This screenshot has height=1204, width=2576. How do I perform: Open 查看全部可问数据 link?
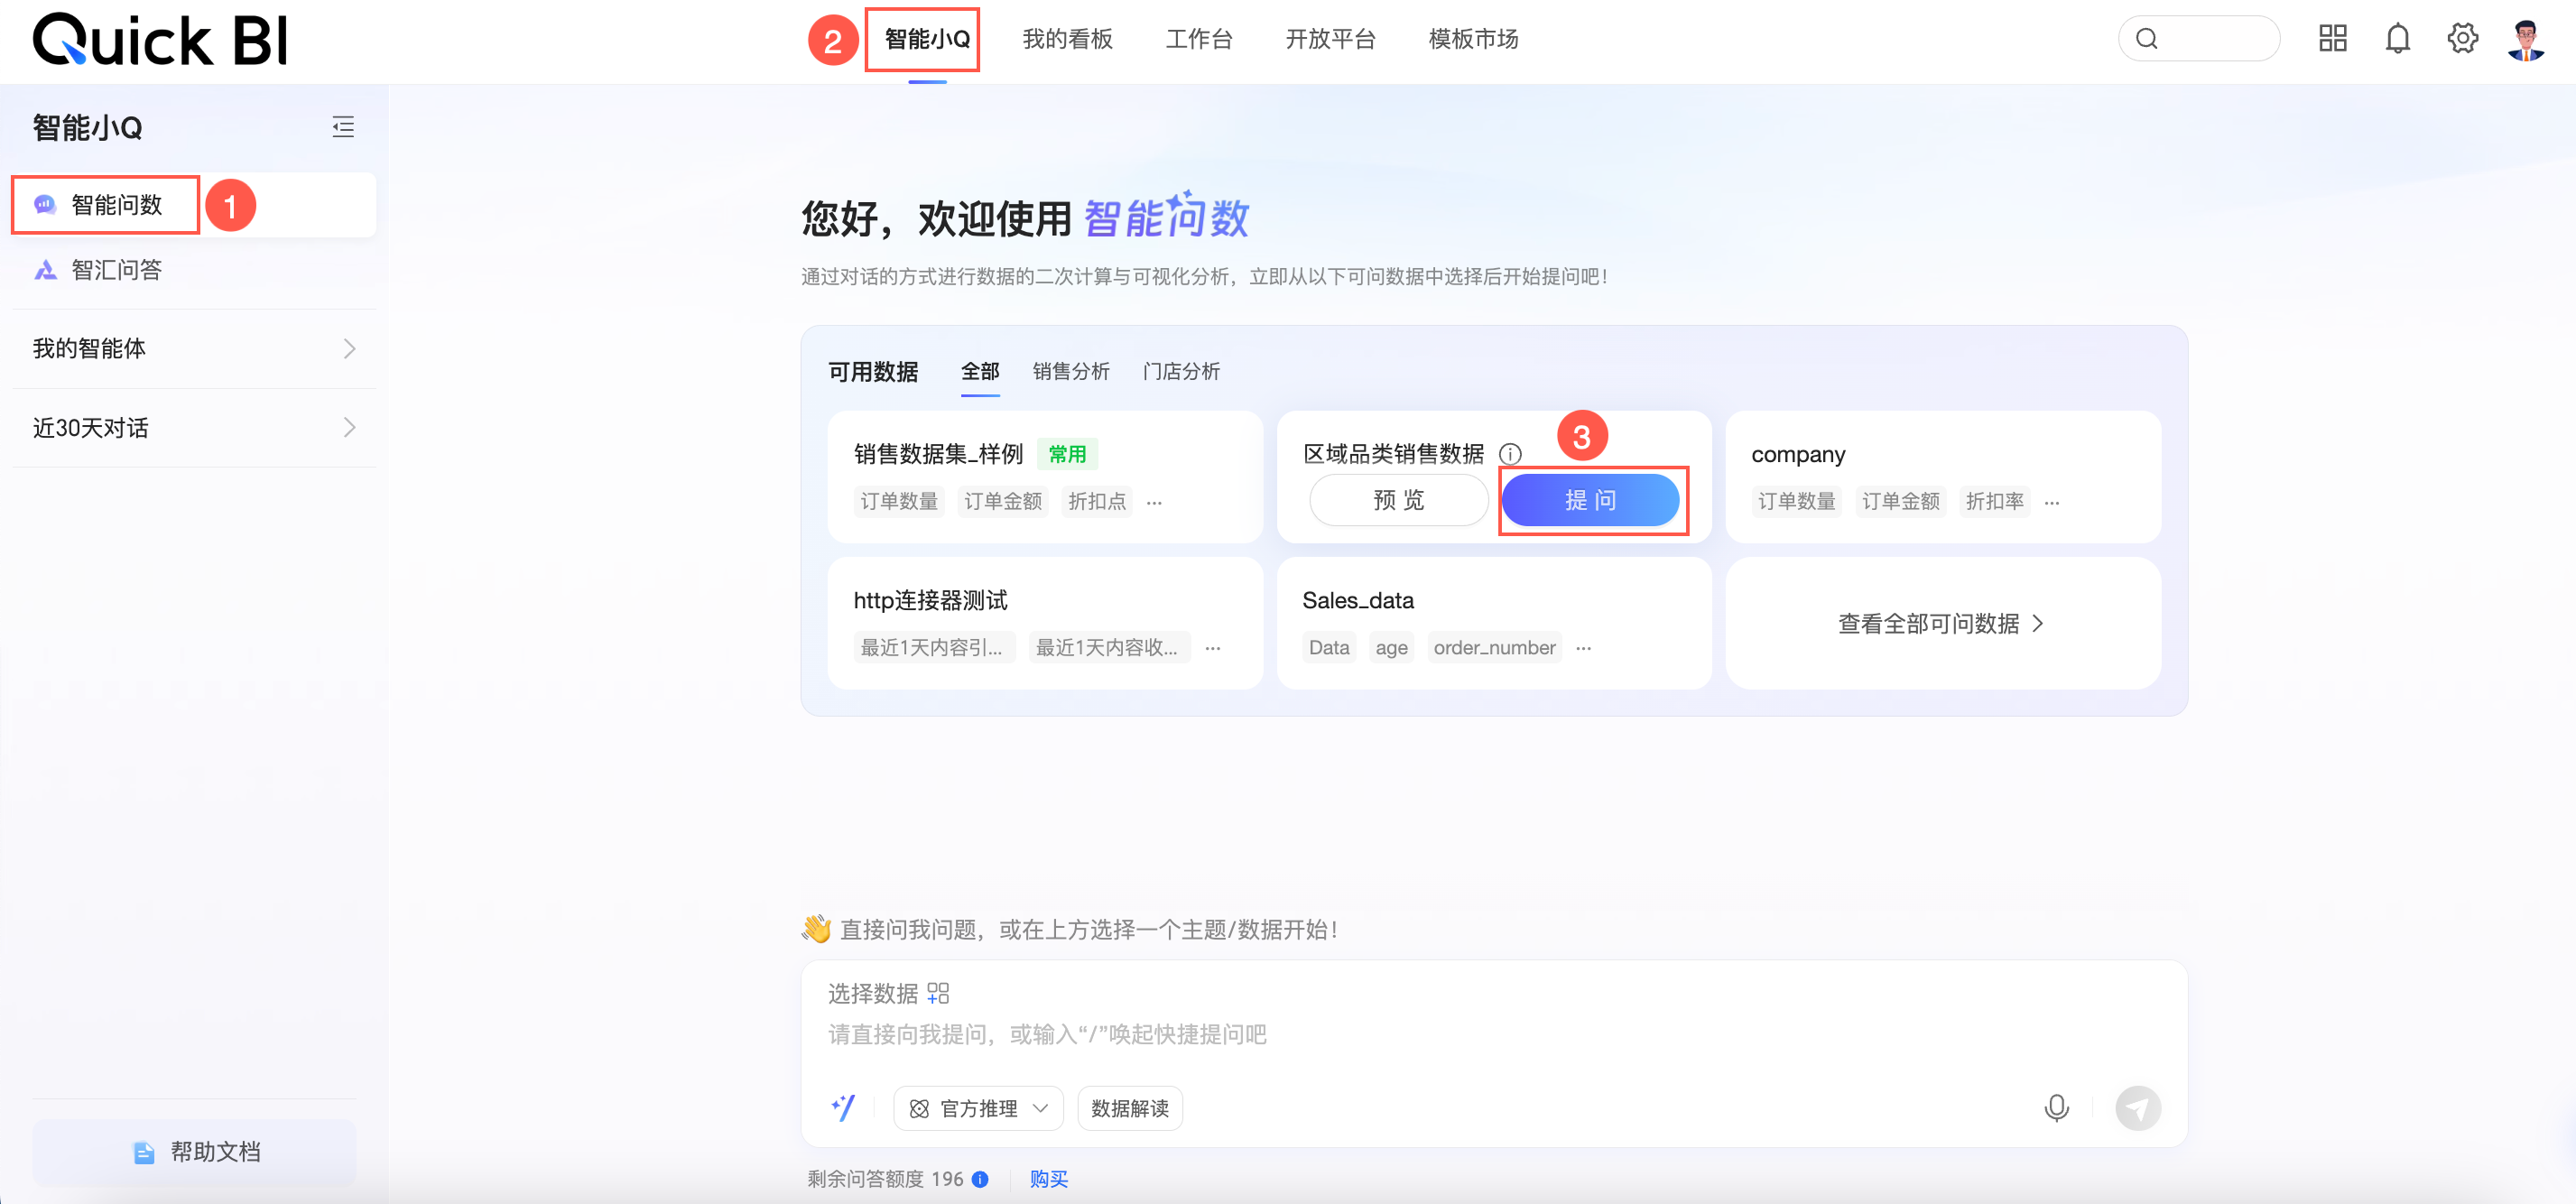pos(1942,624)
